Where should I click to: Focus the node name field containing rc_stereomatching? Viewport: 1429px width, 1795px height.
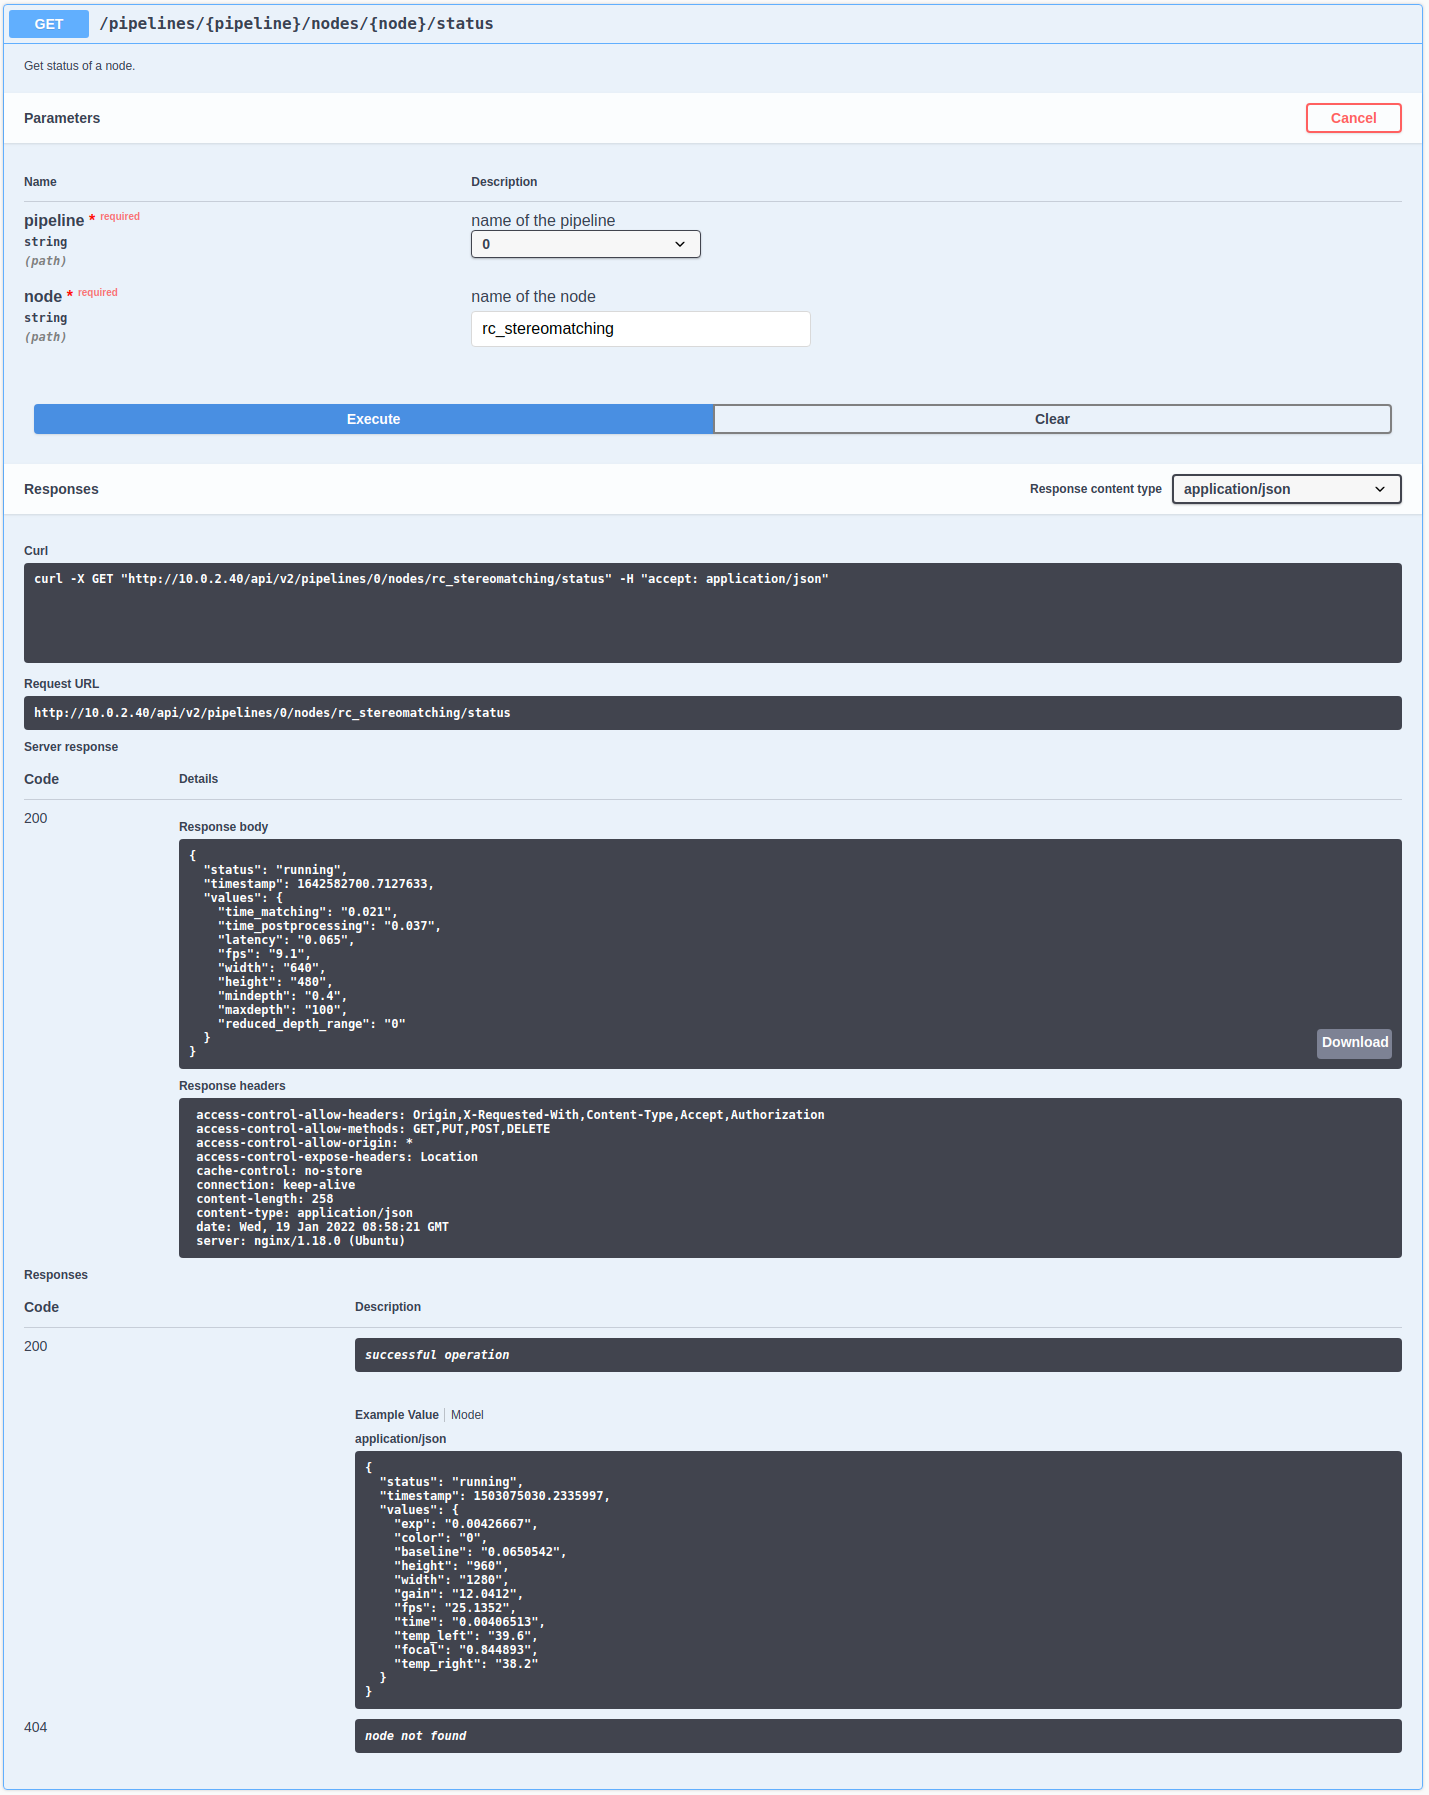pos(640,329)
